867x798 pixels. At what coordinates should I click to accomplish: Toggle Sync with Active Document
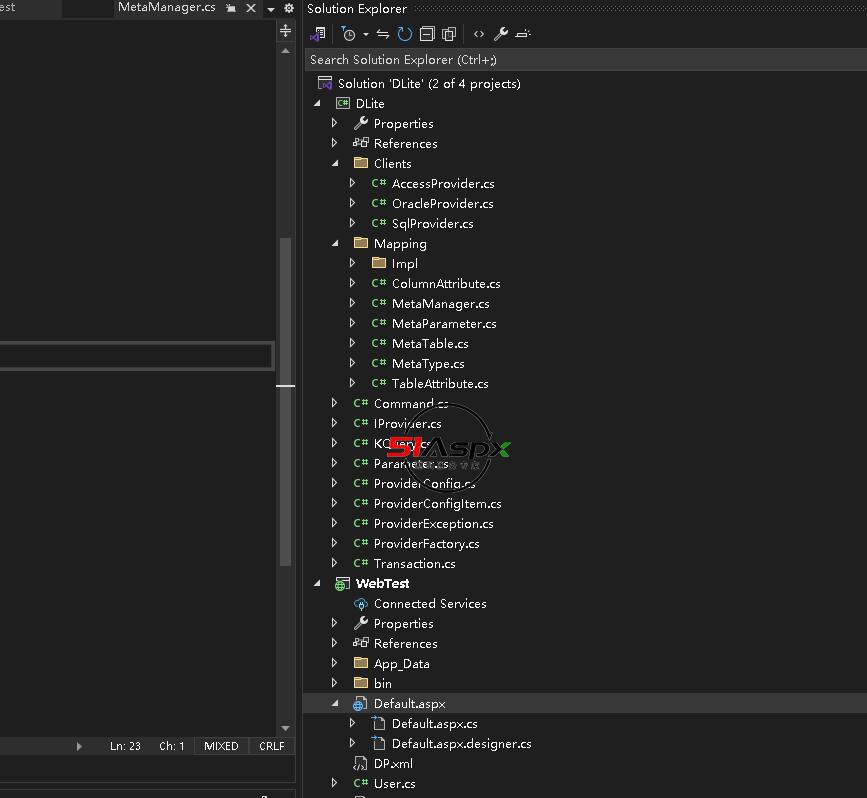(383, 34)
